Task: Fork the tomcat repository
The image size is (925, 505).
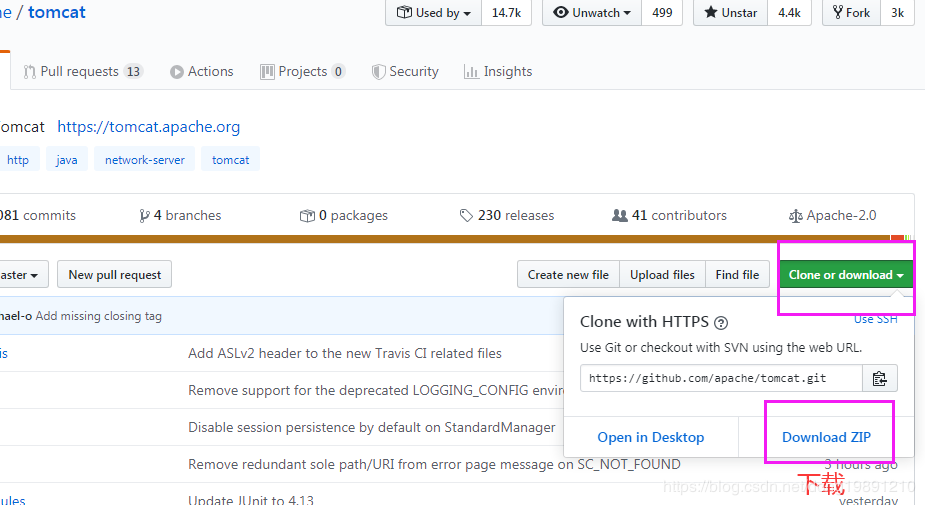Action: [851, 12]
